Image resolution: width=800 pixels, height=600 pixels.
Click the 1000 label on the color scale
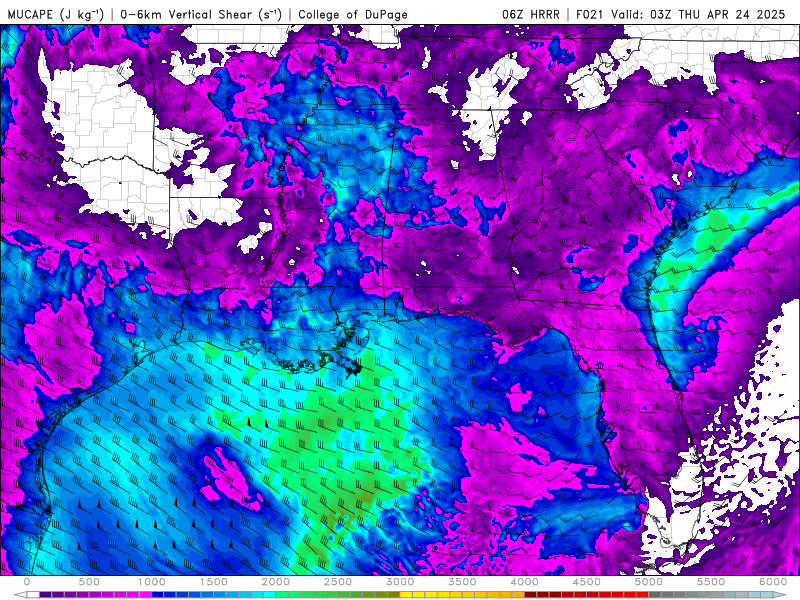[x=152, y=582]
